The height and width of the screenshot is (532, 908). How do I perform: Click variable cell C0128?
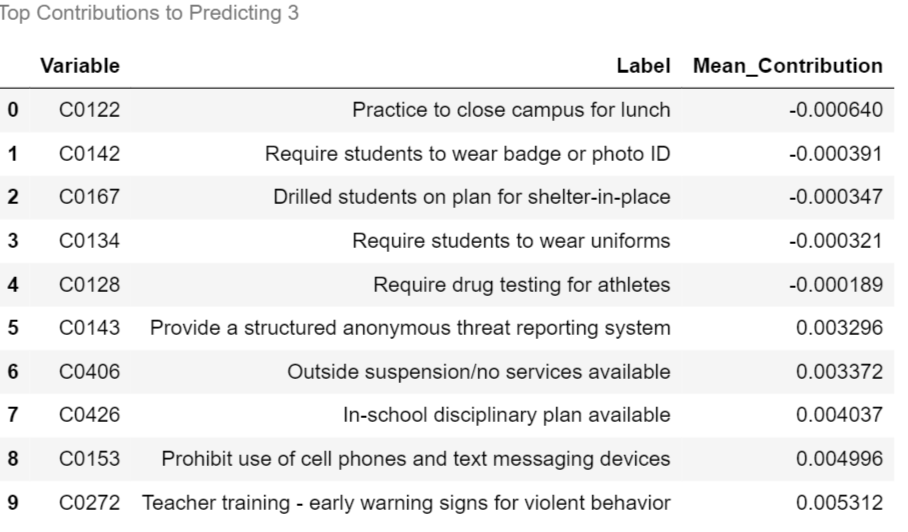pos(90,286)
